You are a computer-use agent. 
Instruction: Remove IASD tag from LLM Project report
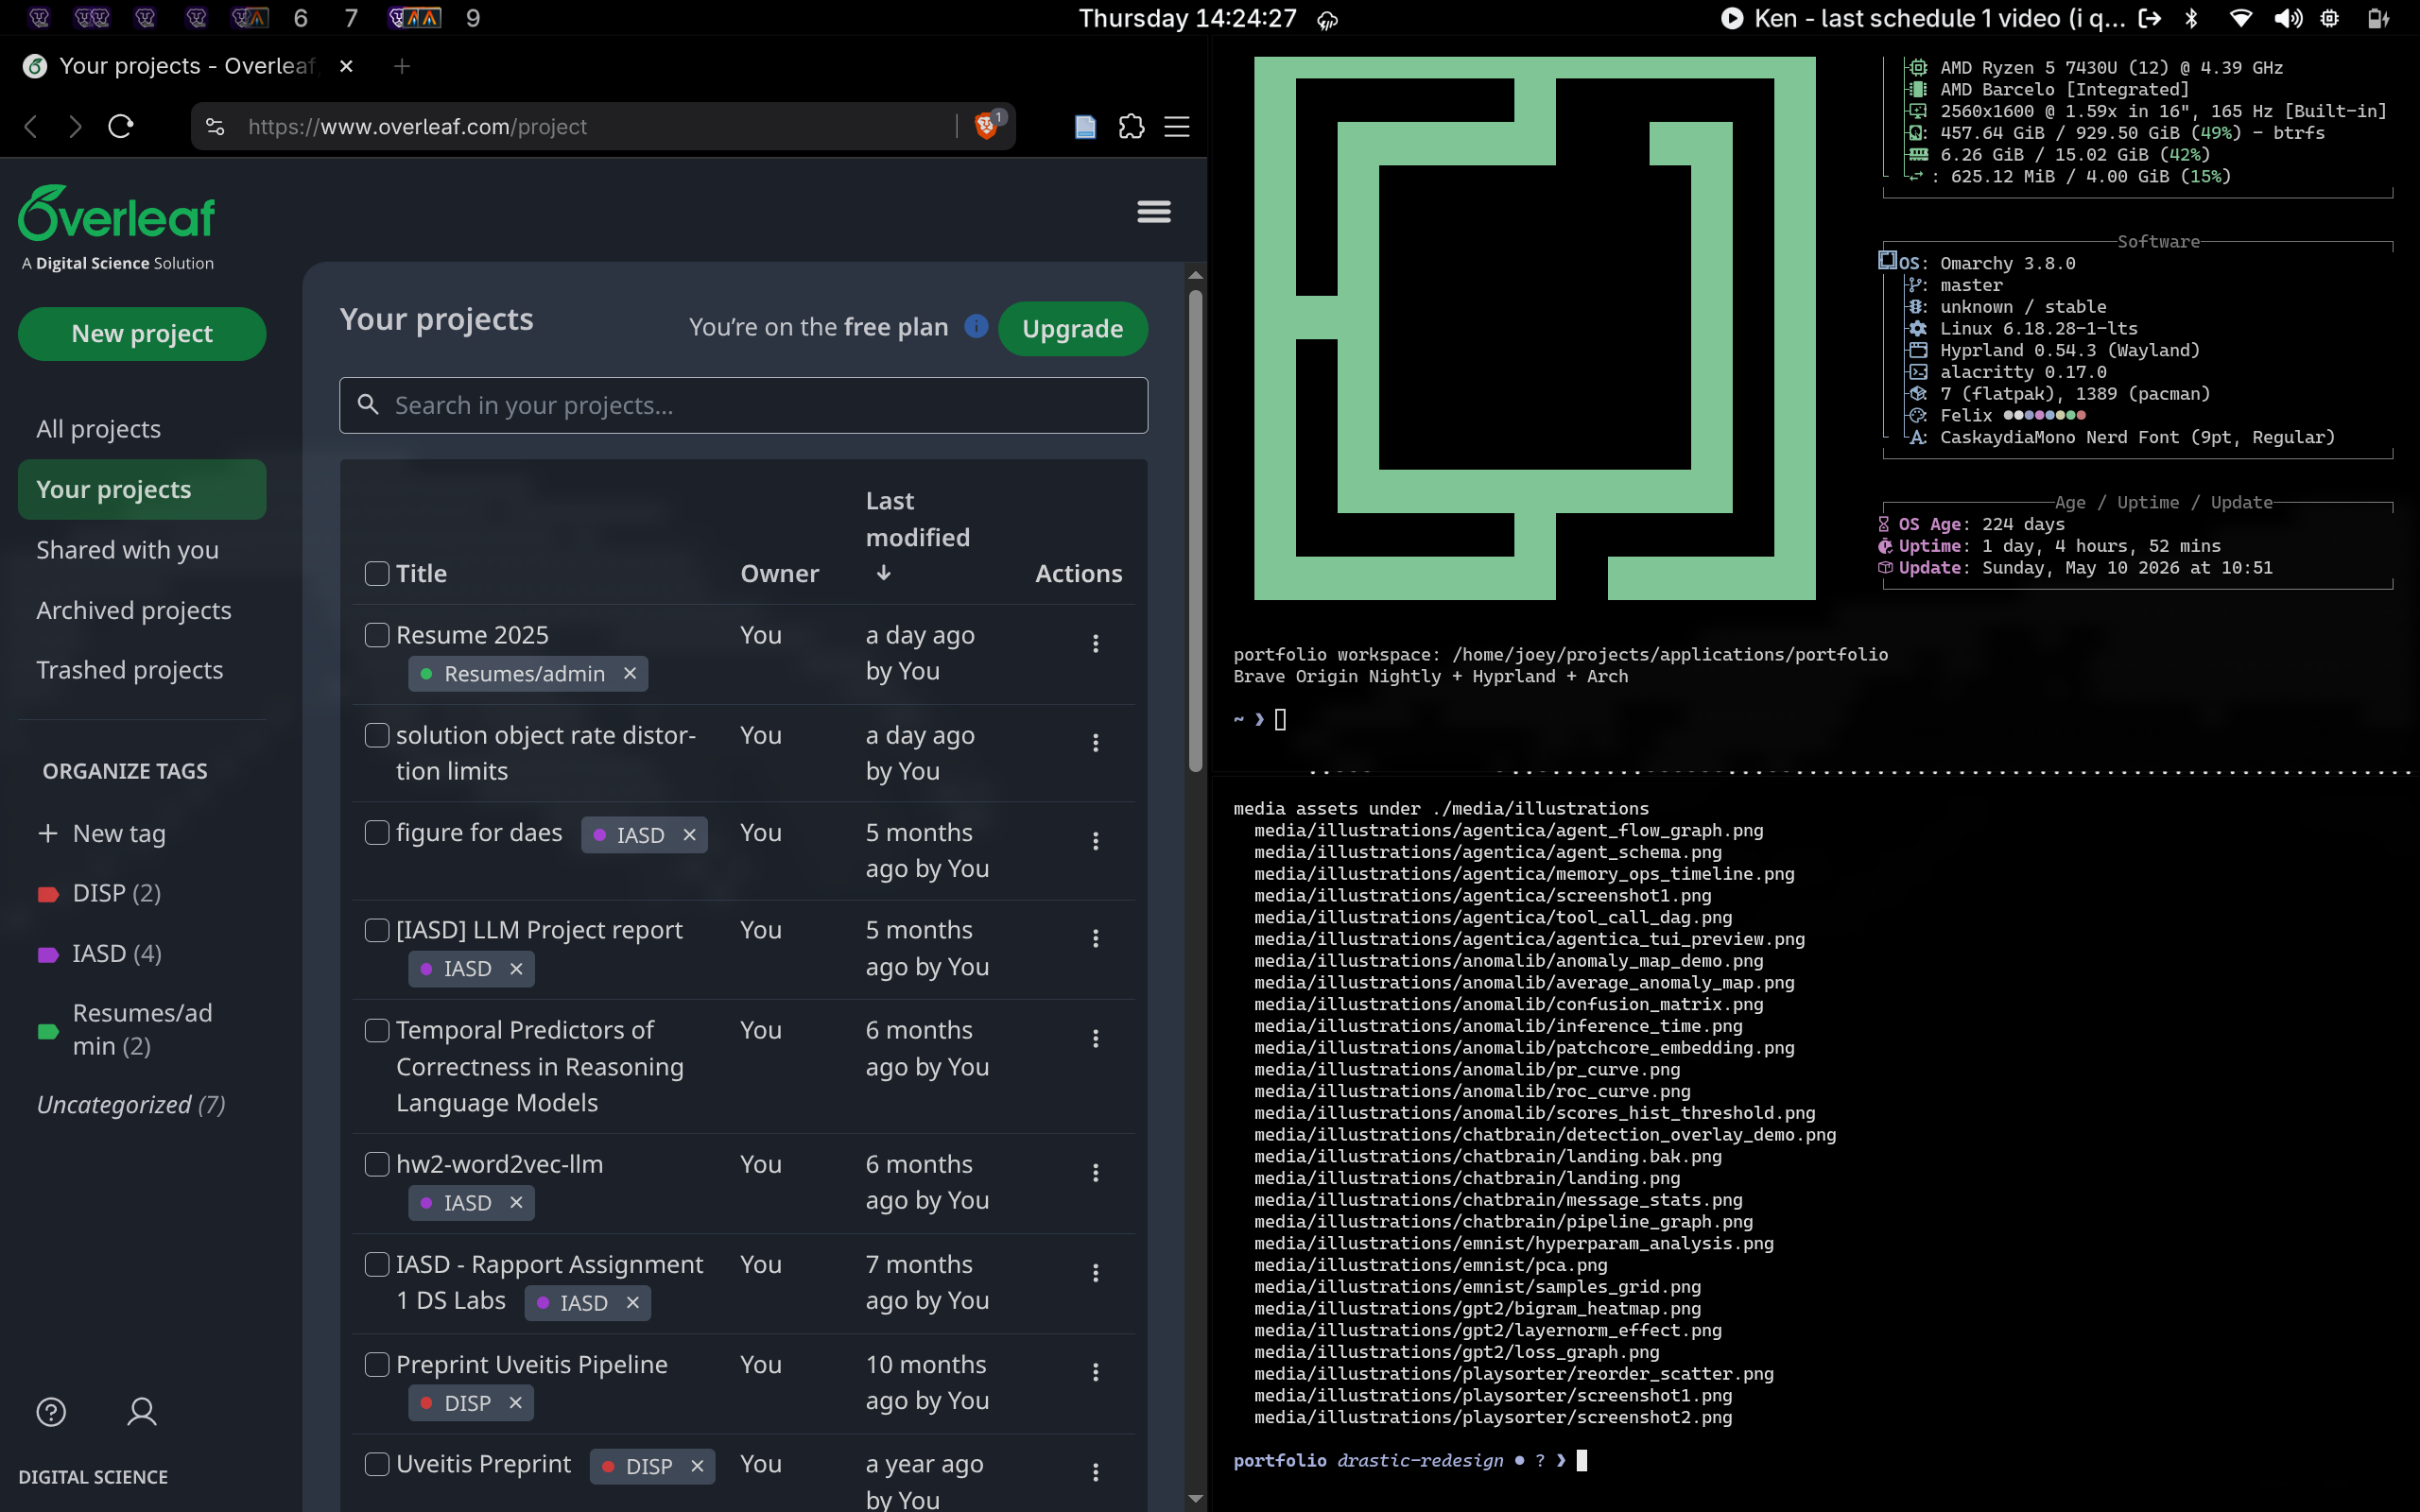pos(516,969)
